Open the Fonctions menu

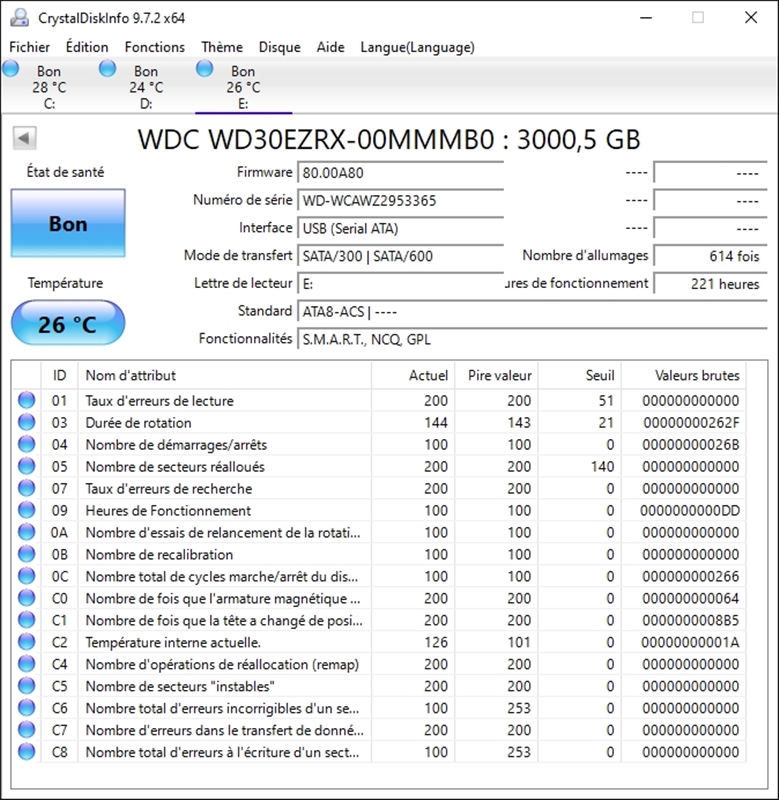pos(154,47)
